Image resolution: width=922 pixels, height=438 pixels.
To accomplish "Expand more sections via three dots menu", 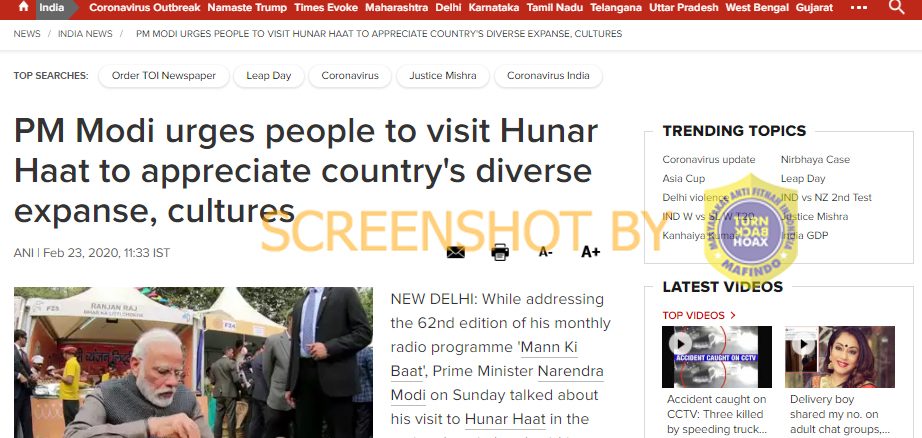I will coord(857,8).
